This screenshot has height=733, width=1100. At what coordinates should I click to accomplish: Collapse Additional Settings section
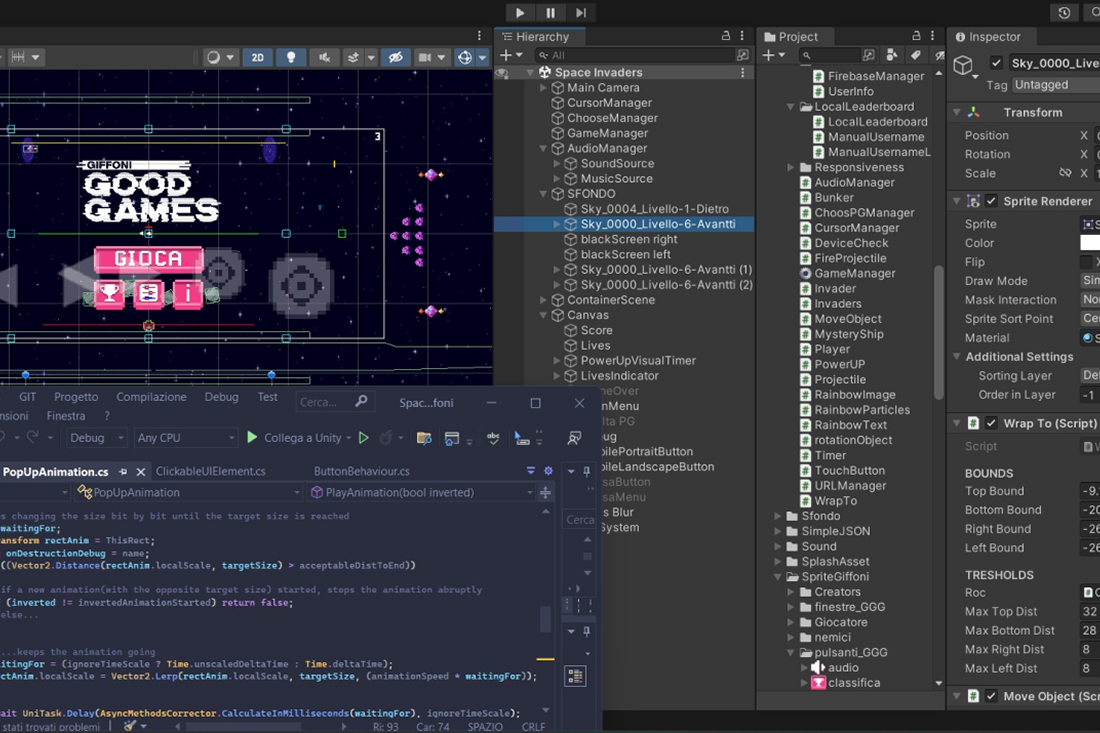(956, 356)
